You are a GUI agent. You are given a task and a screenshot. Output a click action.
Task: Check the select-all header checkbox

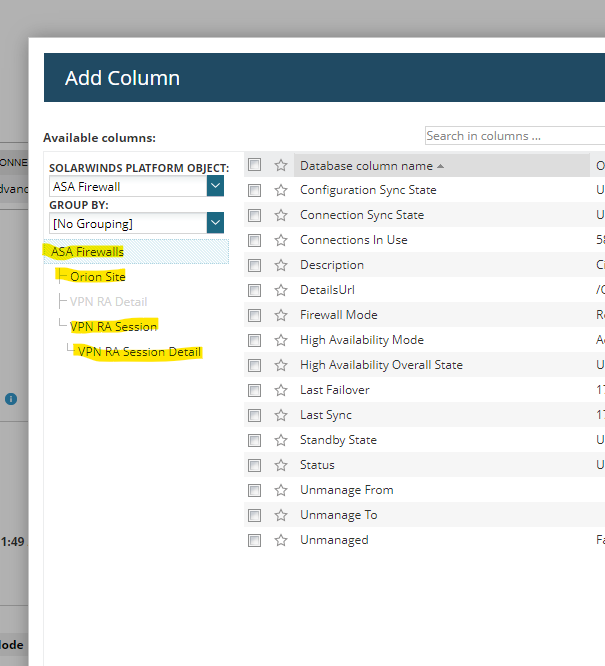(x=254, y=165)
